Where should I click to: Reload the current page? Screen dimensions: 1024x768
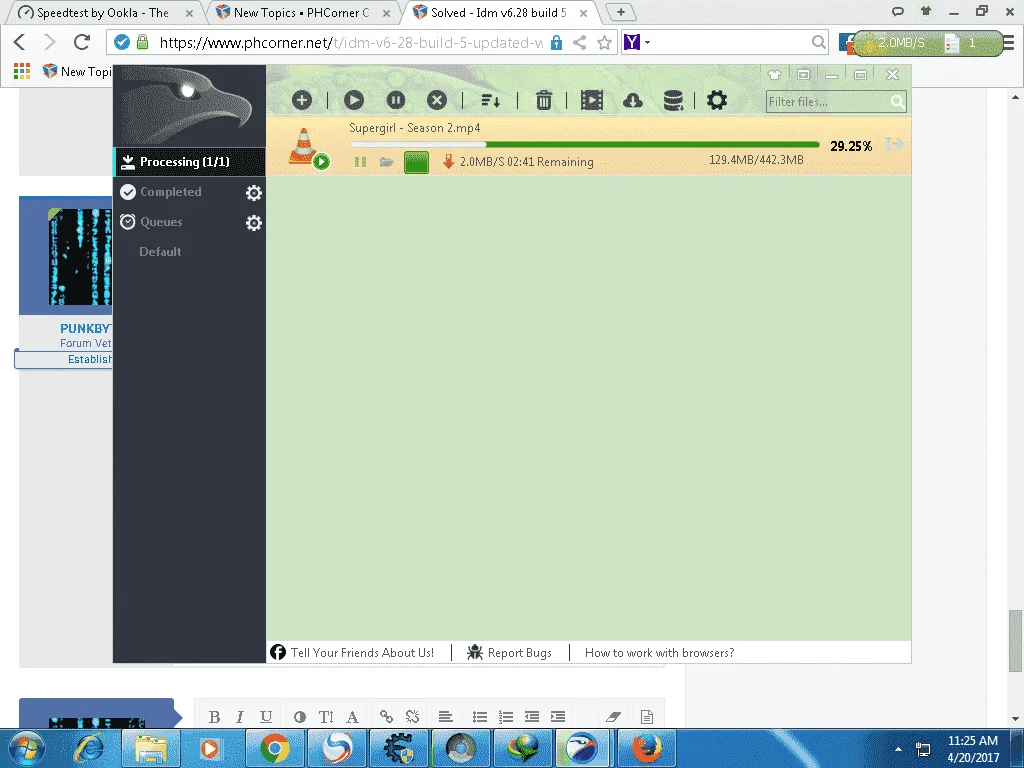pyautogui.click(x=82, y=42)
